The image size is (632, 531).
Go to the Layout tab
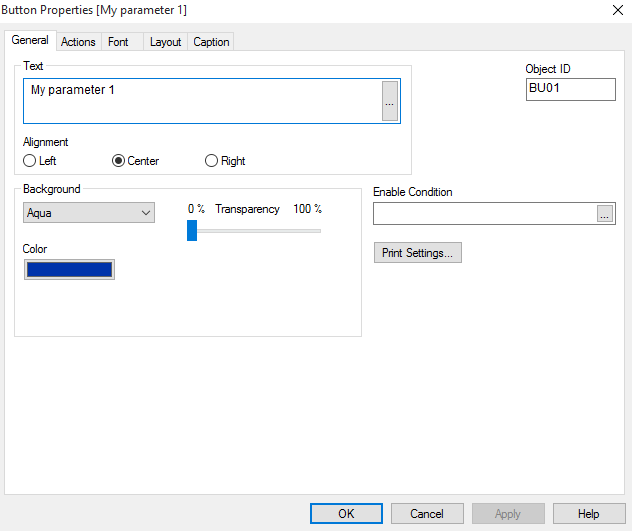point(165,42)
